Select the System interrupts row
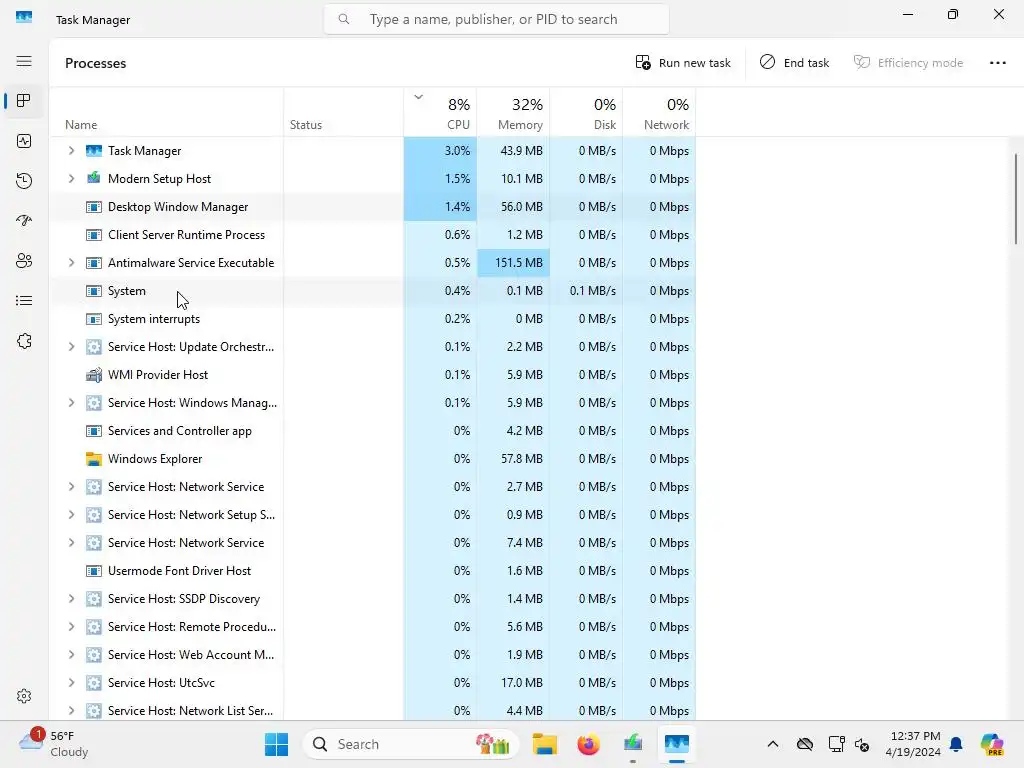Viewport: 1024px width, 768px height. pyautogui.click(x=372, y=319)
